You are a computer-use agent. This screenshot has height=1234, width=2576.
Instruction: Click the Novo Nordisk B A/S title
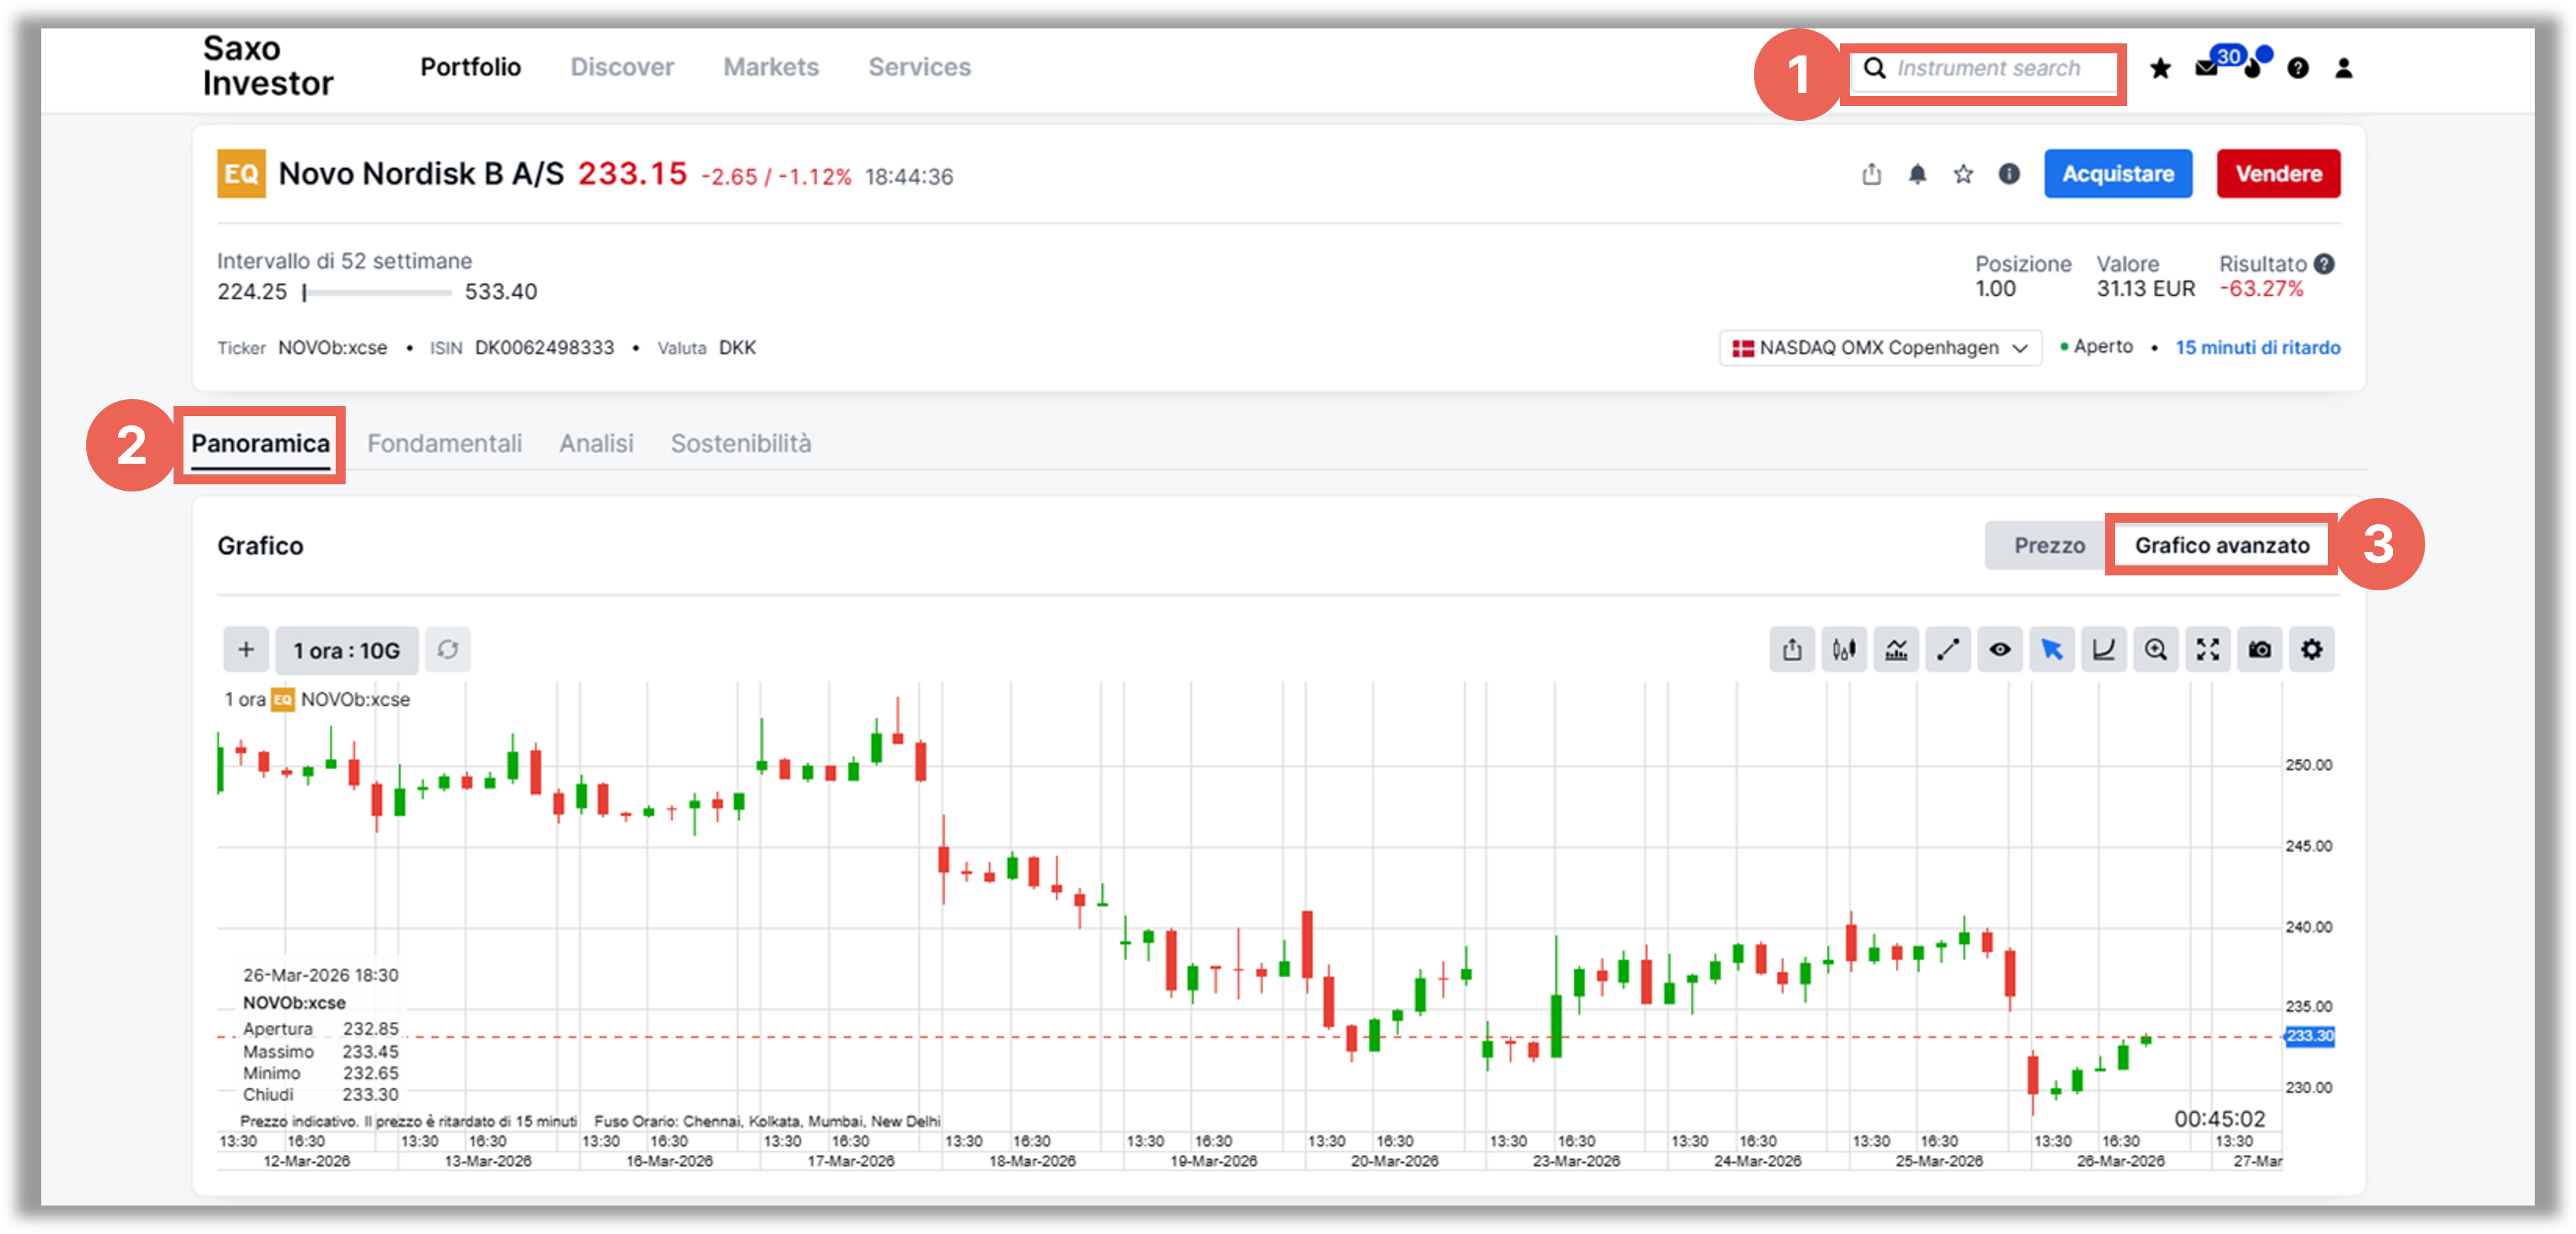click(421, 174)
